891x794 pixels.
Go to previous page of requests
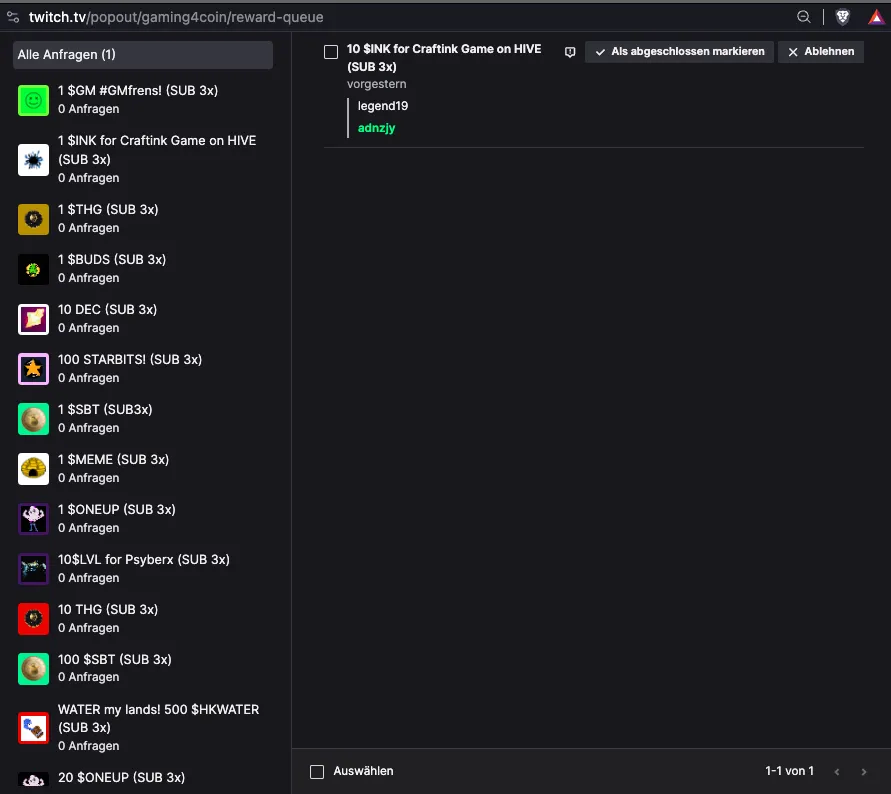click(x=836, y=771)
